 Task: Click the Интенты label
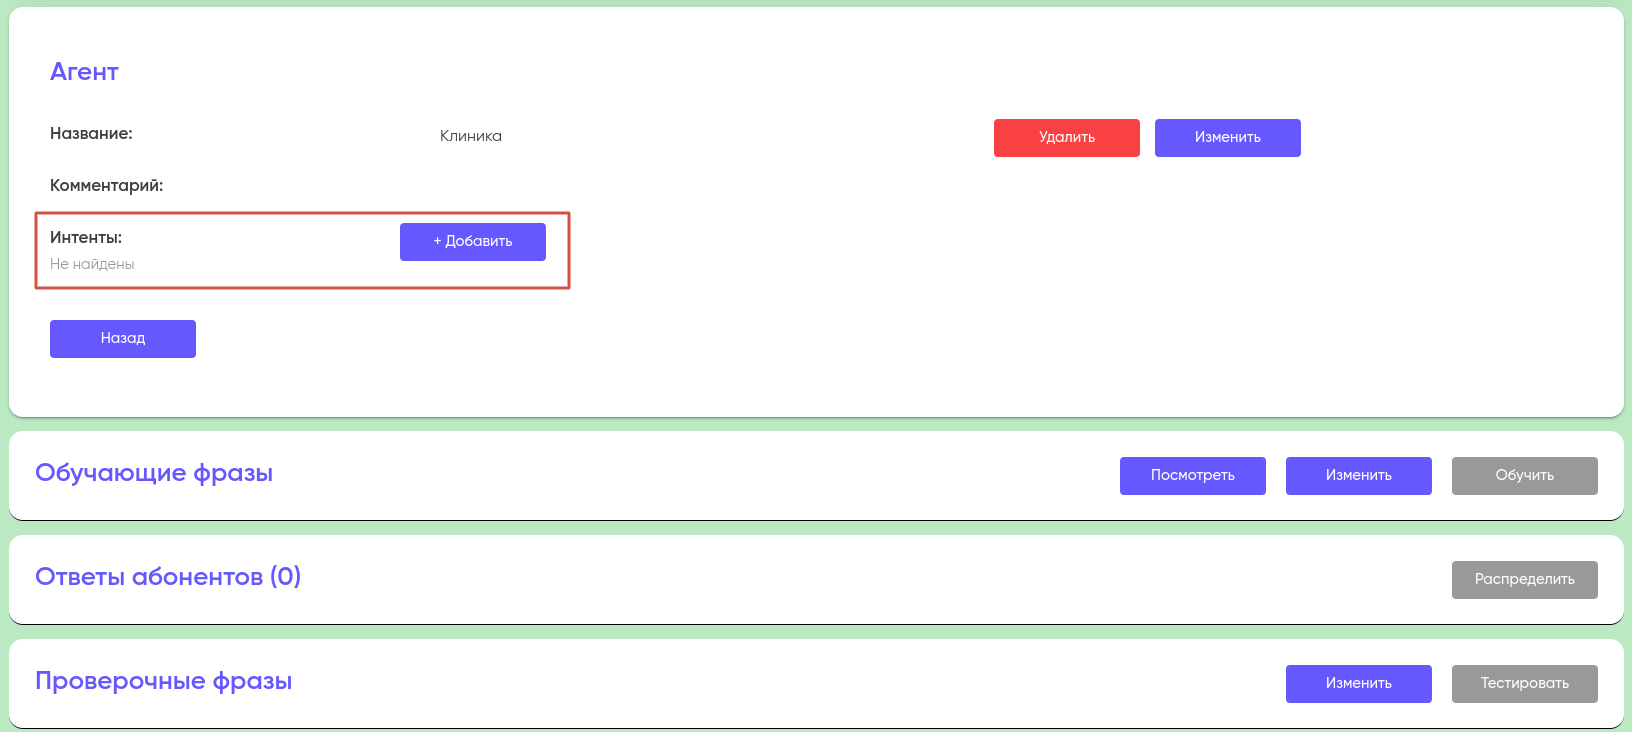point(86,238)
